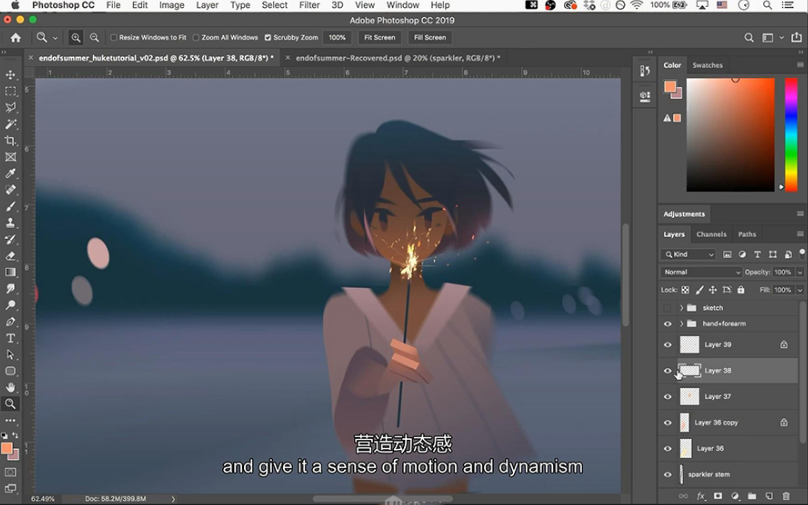The image size is (808, 505).
Task: Hide Layer 39 using its eye icon
Action: pyautogui.click(x=668, y=345)
